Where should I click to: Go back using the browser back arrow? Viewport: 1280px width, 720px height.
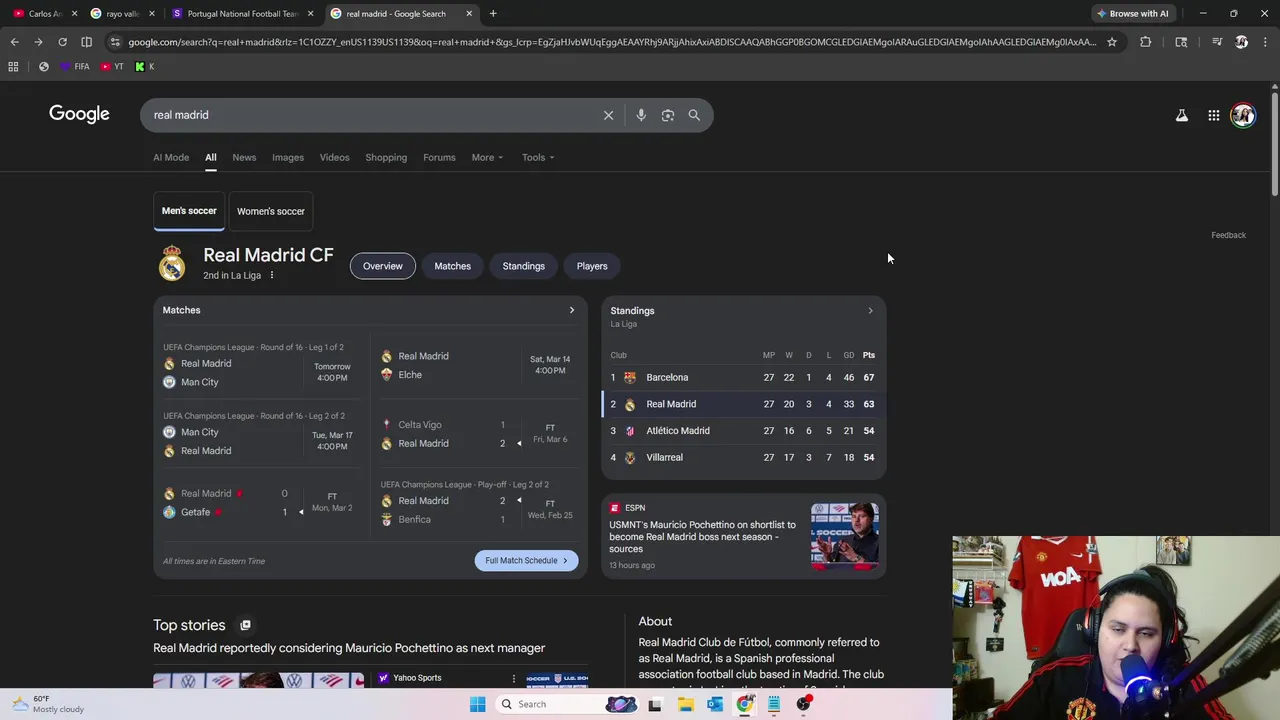pos(14,42)
